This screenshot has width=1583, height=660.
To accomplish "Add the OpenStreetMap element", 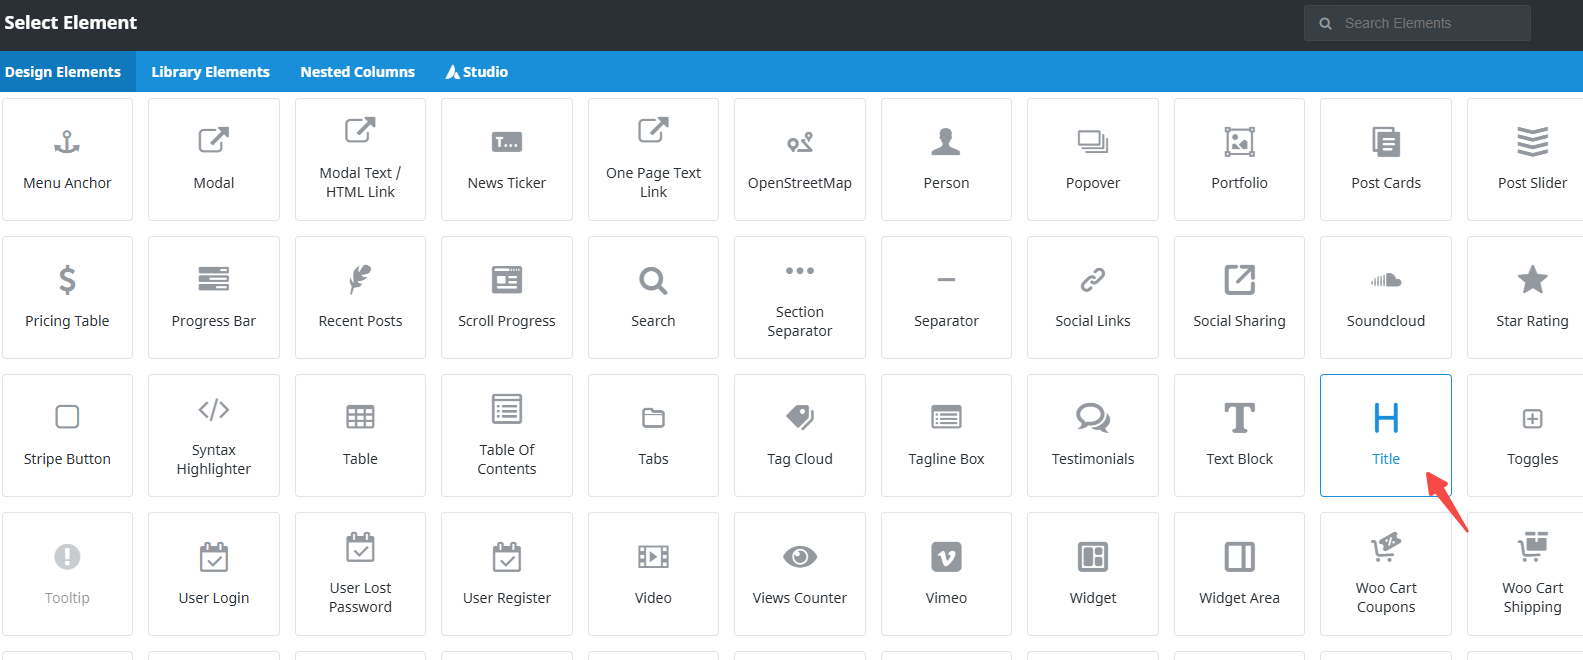I will (799, 160).
